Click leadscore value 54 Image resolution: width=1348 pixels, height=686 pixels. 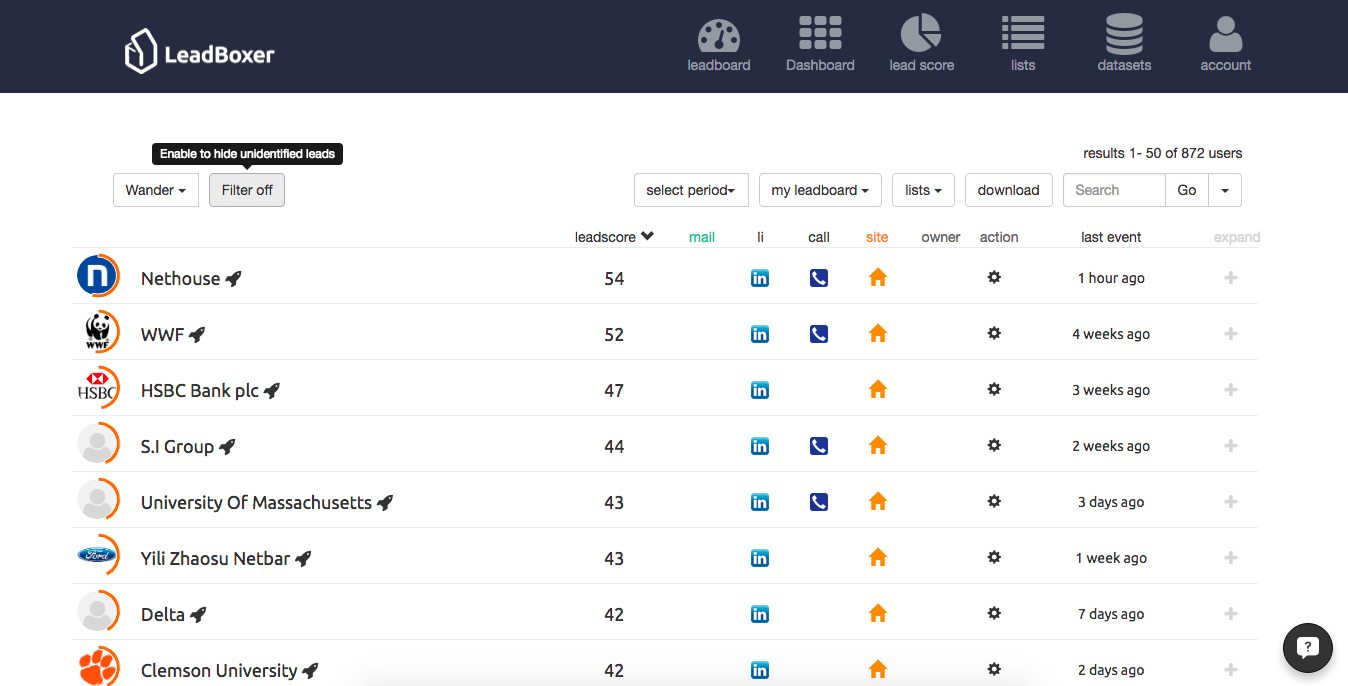click(614, 278)
